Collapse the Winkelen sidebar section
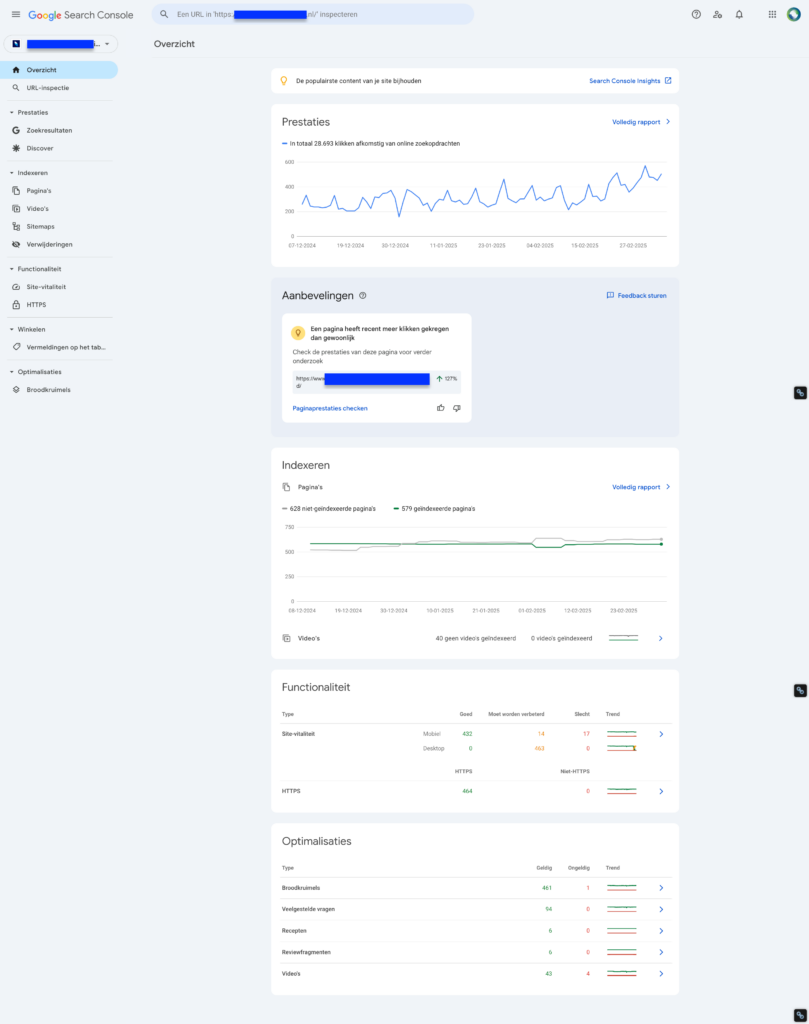Viewport: 809px width, 1024px height. [x=12, y=330]
